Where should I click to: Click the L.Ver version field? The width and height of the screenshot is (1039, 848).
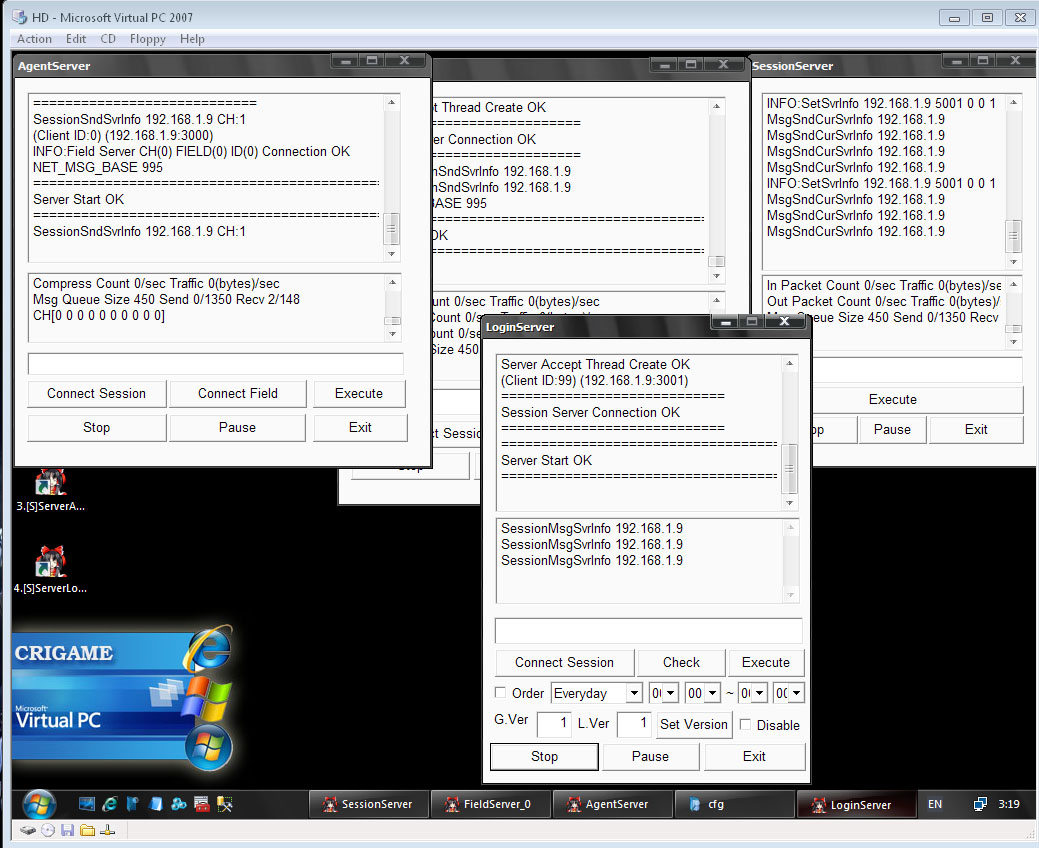coord(634,723)
